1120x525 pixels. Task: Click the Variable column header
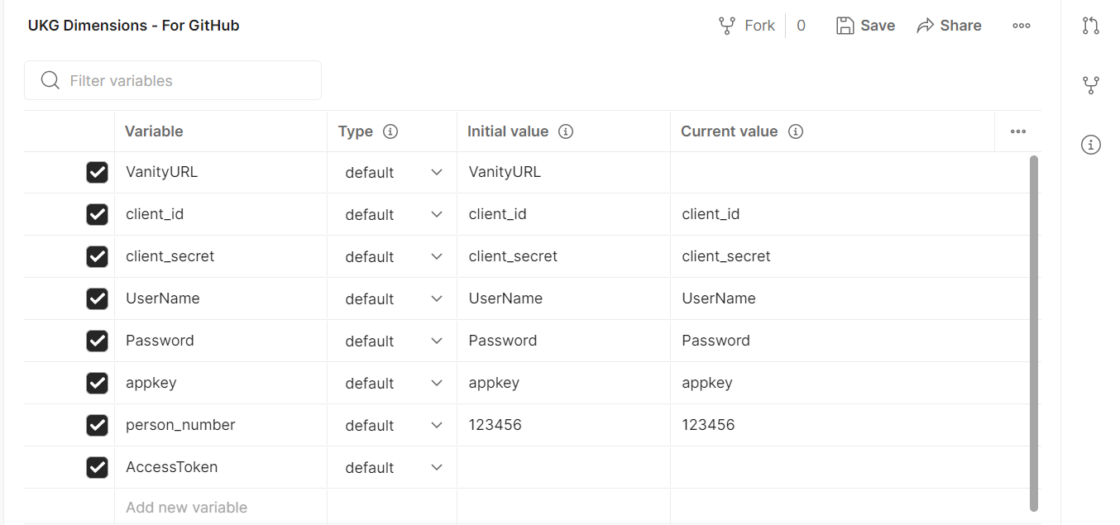click(x=154, y=131)
